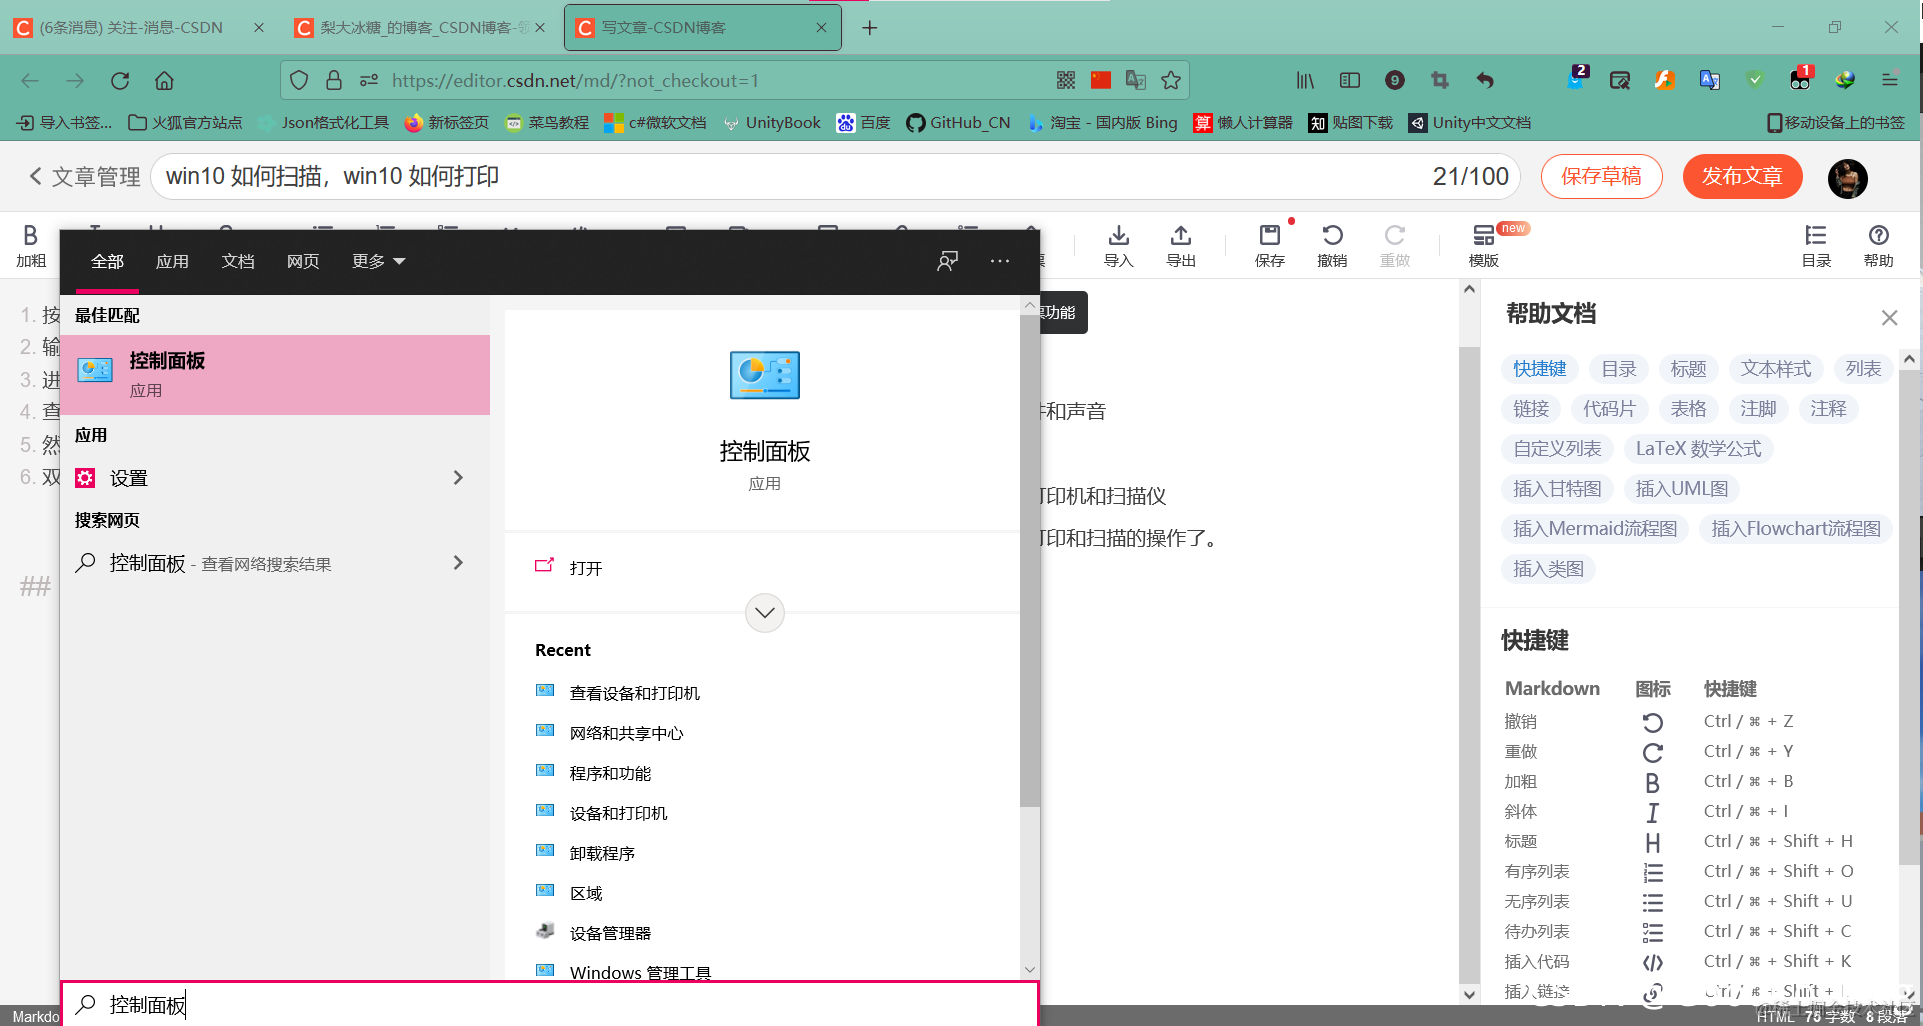
Task: Click the bold B formatting icon
Action: 30,235
